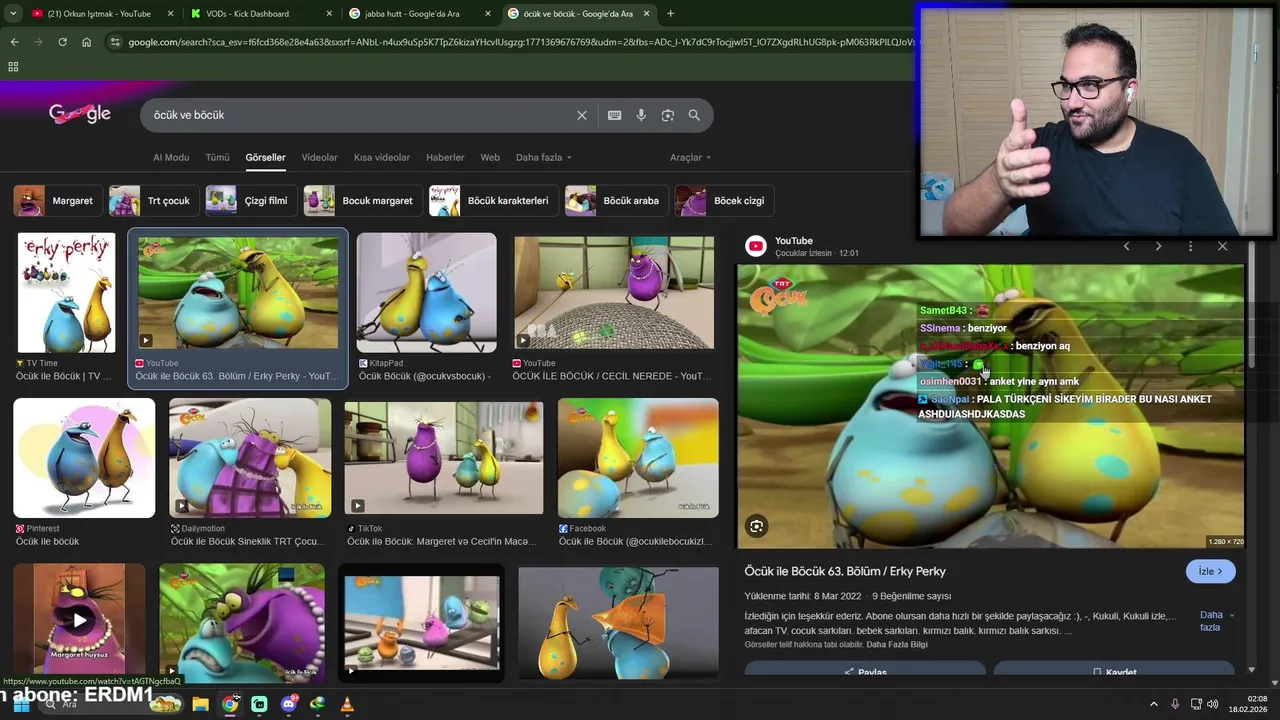The image size is (1280, 720).
Task: Open the TikTok Margeret ve Cecil thumbnail
Action: [x=444, y=458]
